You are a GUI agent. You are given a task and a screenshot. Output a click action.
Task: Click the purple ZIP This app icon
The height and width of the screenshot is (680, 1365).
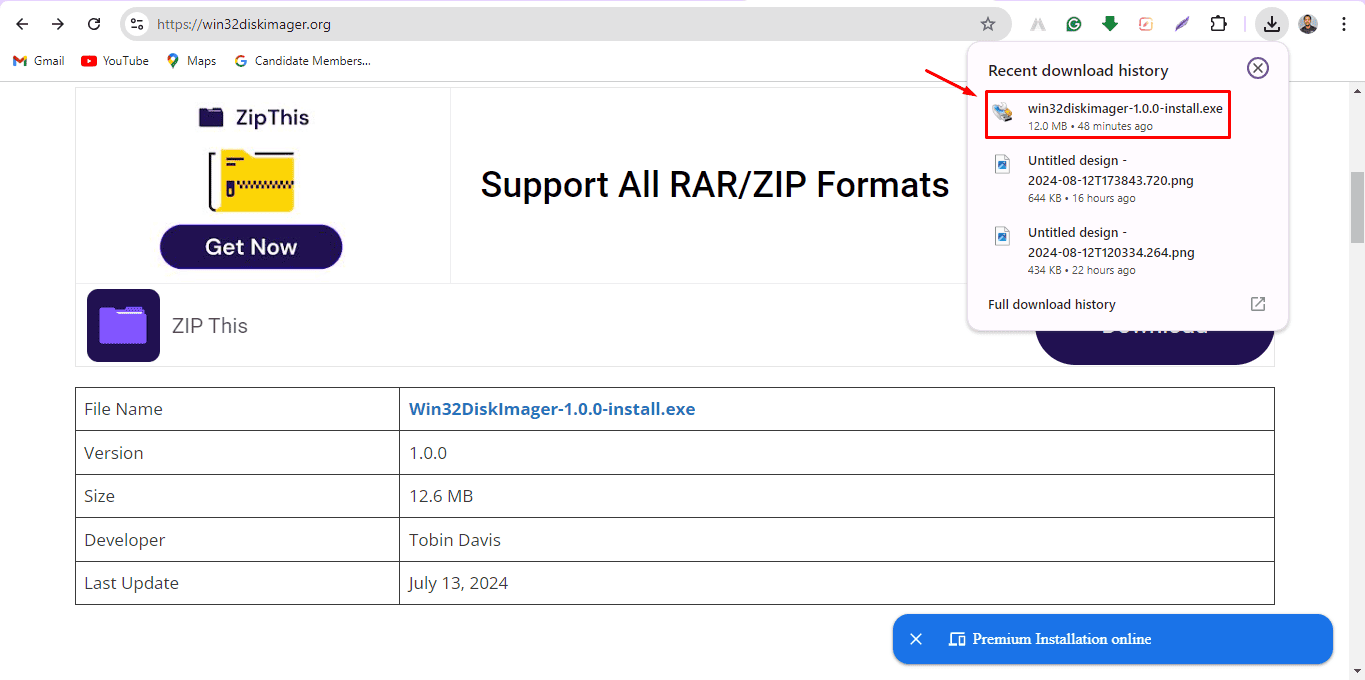[x=123, y=325]
